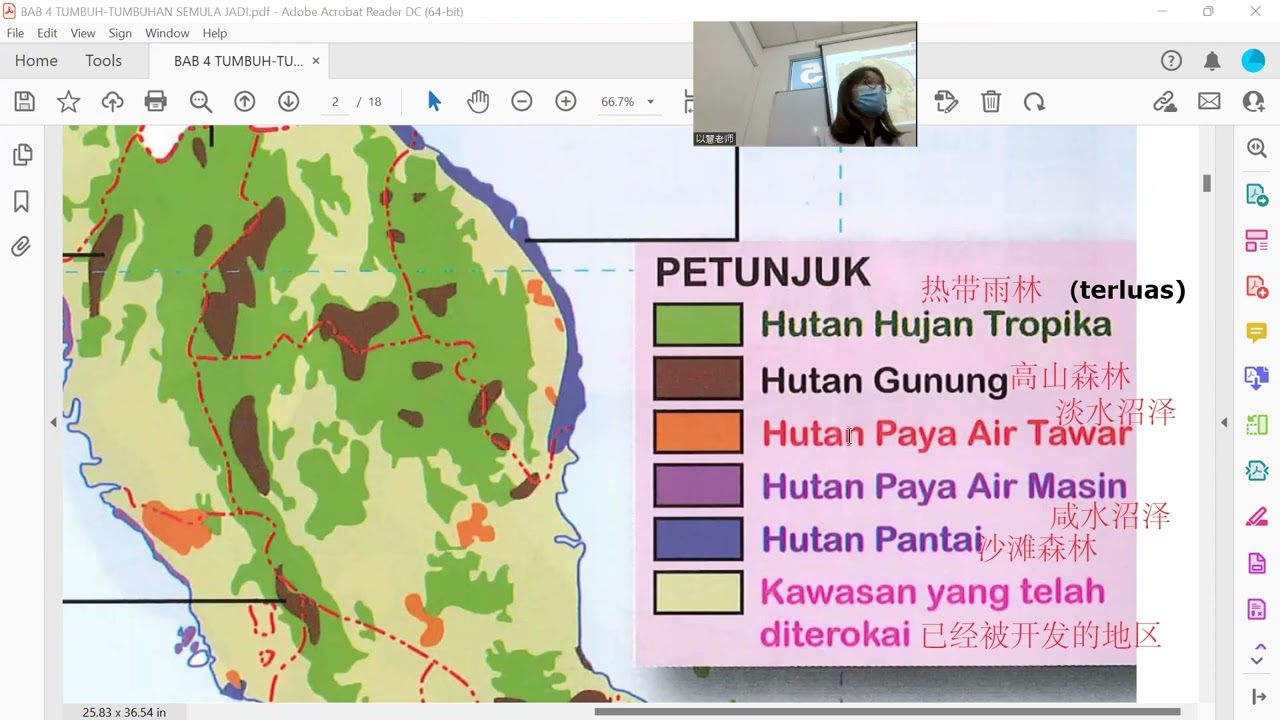
Task: Go to previous page arrow
Action: (244, 101)
